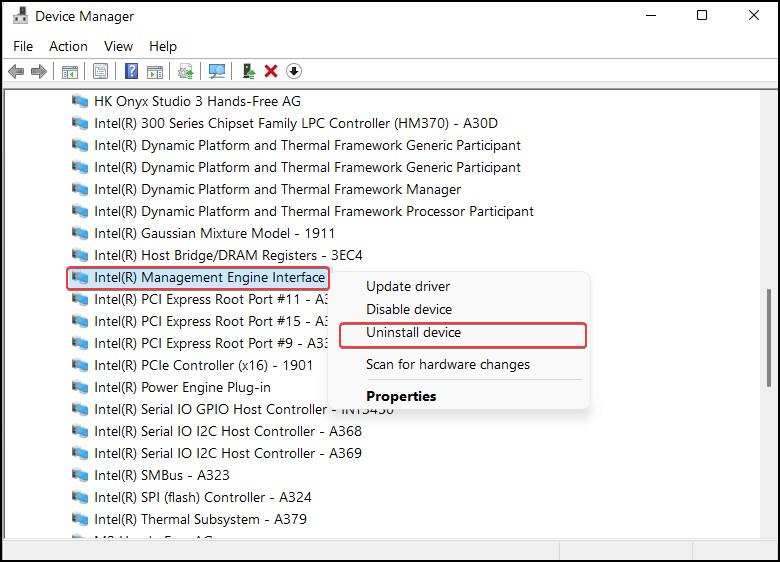Click the device icon beside LPC Controller (HM370)

[80, 123]
